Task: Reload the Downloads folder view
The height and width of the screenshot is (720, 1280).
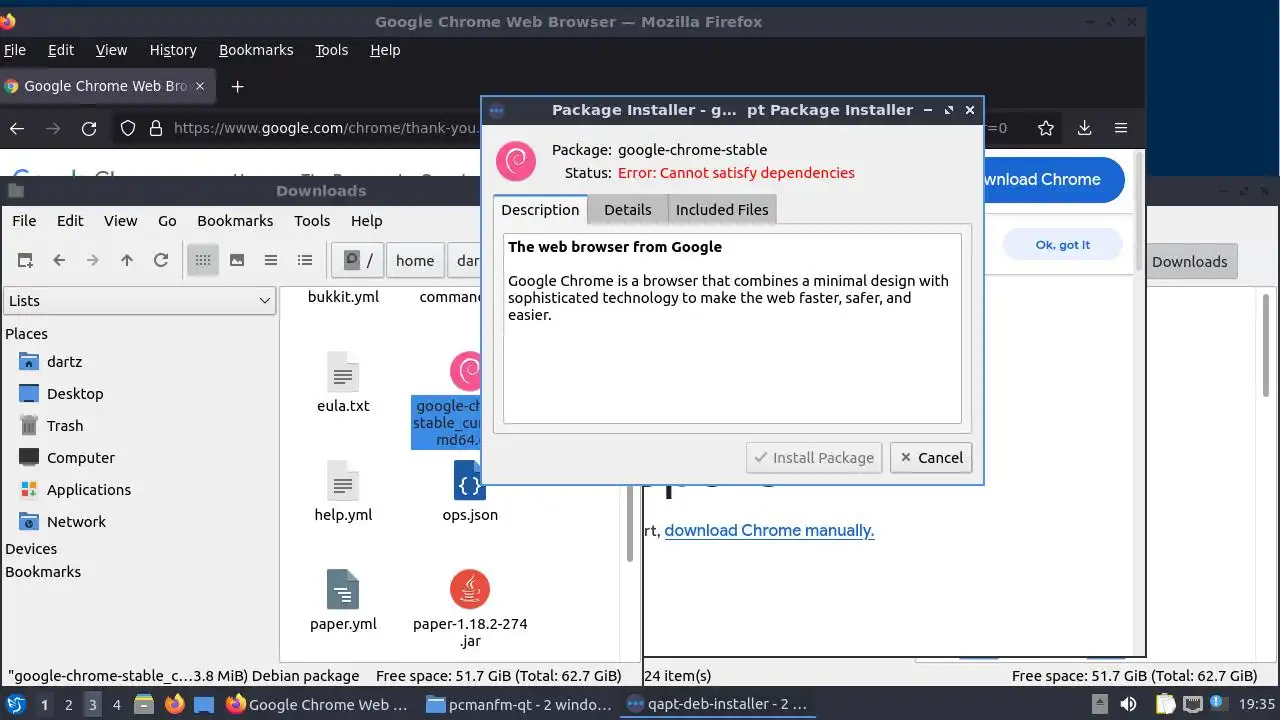Action: click(160, 260)
